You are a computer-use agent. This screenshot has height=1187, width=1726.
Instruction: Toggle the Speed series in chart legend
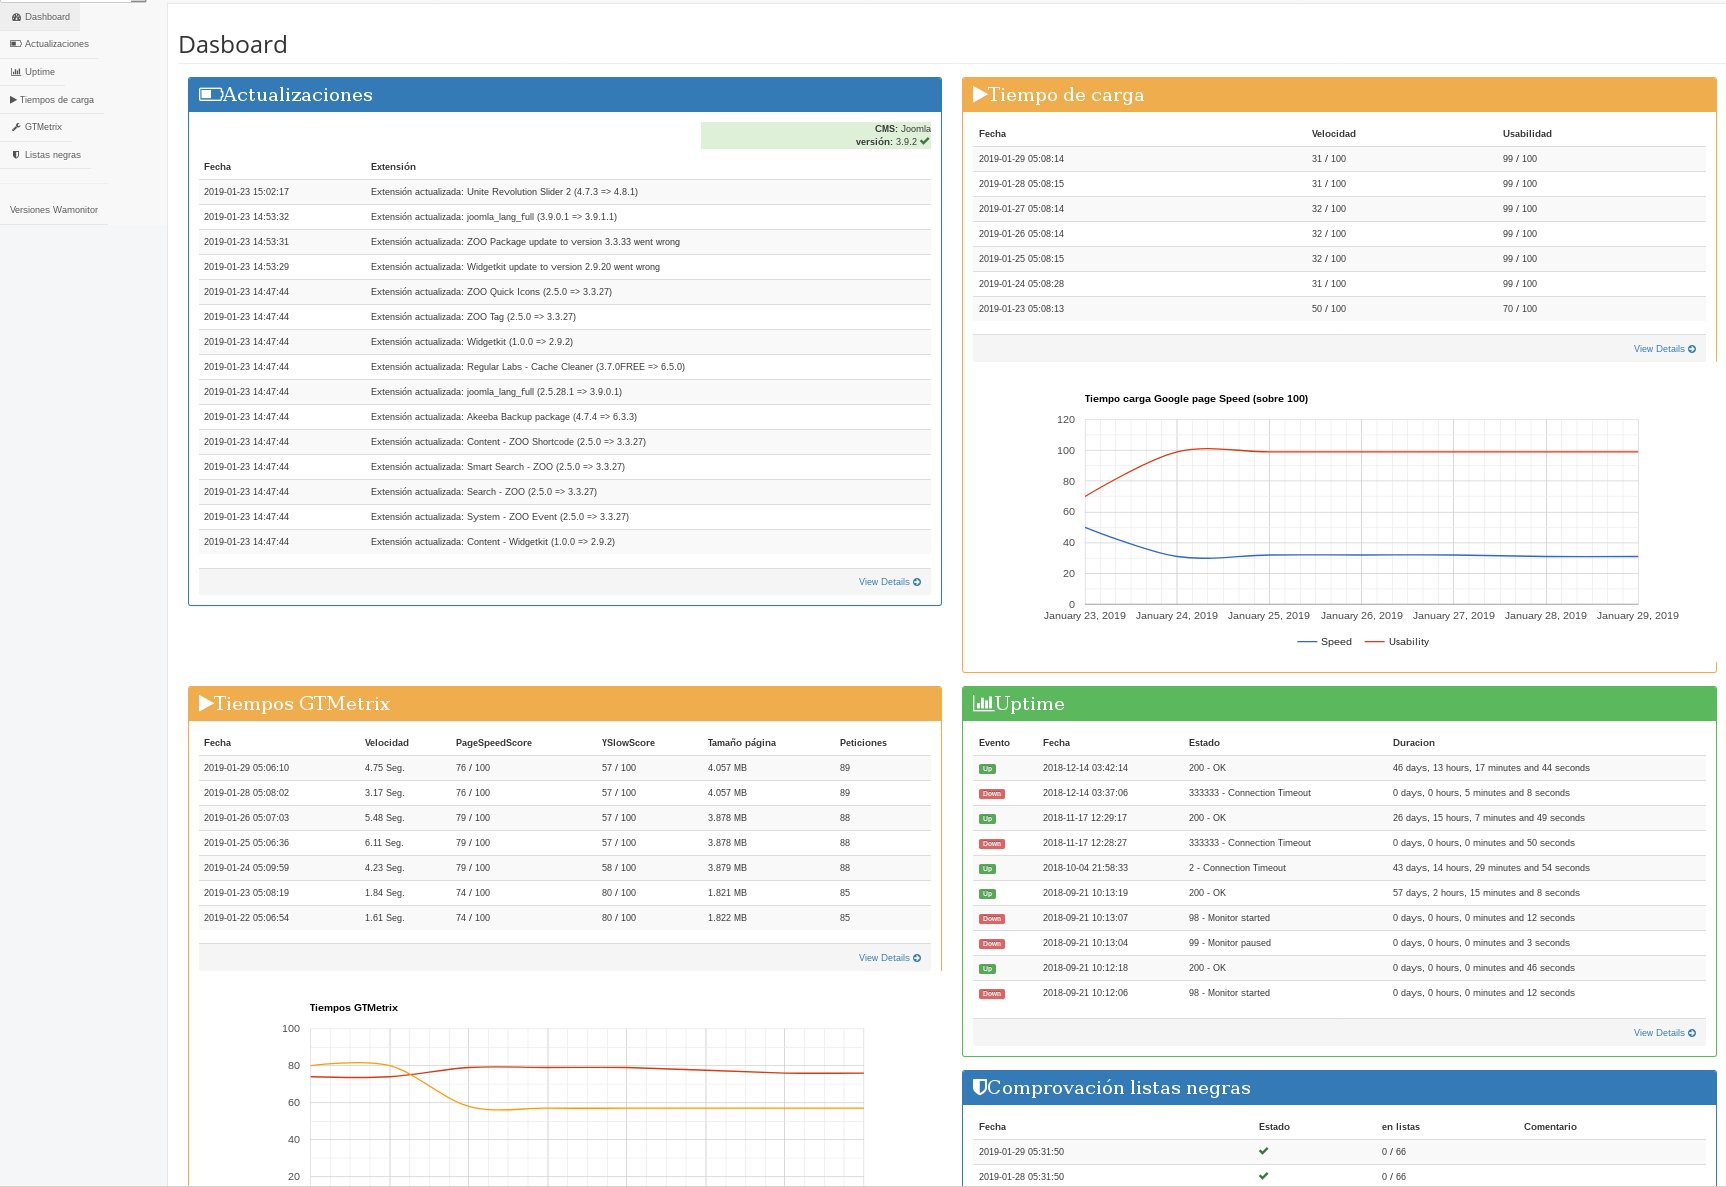click(x=1324, y=642)
